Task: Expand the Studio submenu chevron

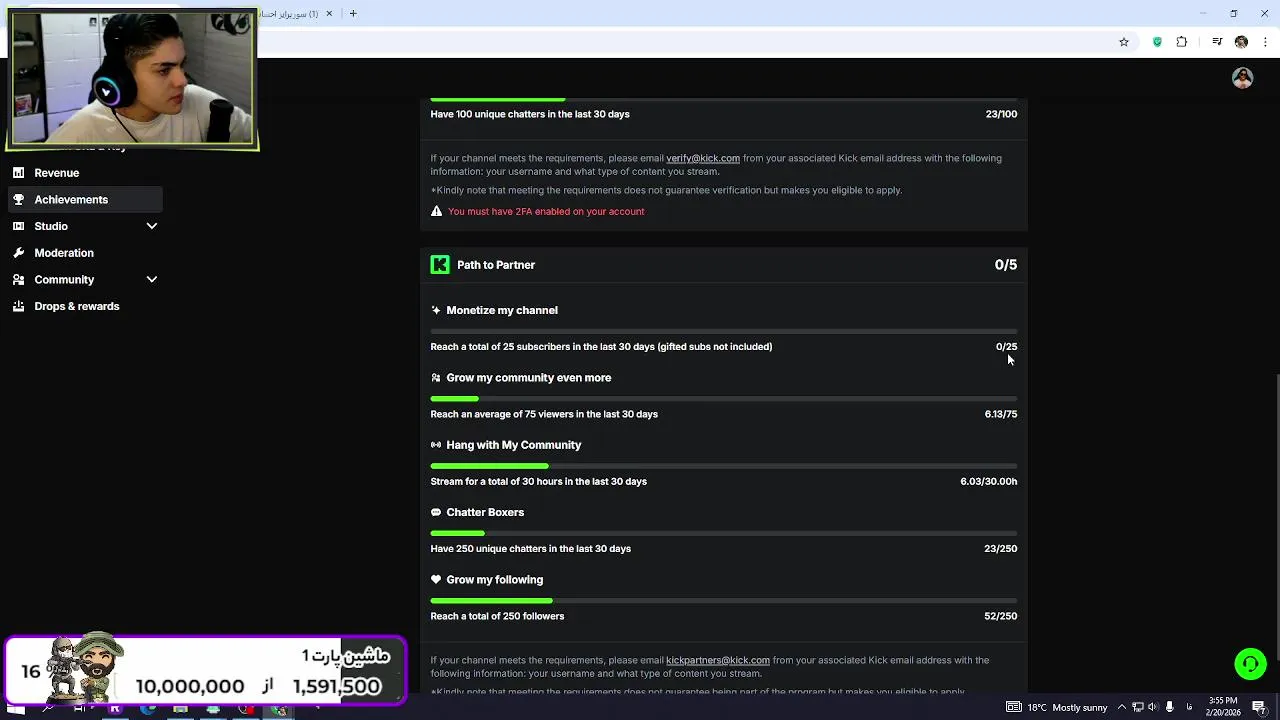Action: coord(152,226)
